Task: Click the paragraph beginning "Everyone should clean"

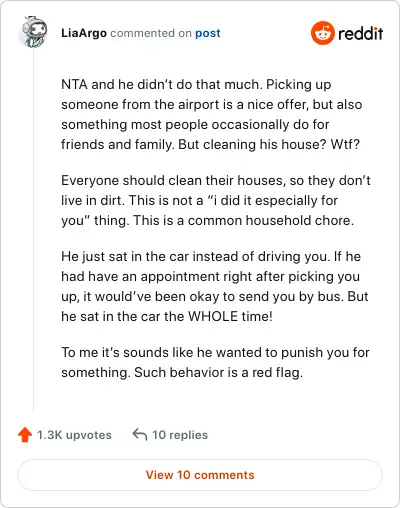Action: coord(216,200)
